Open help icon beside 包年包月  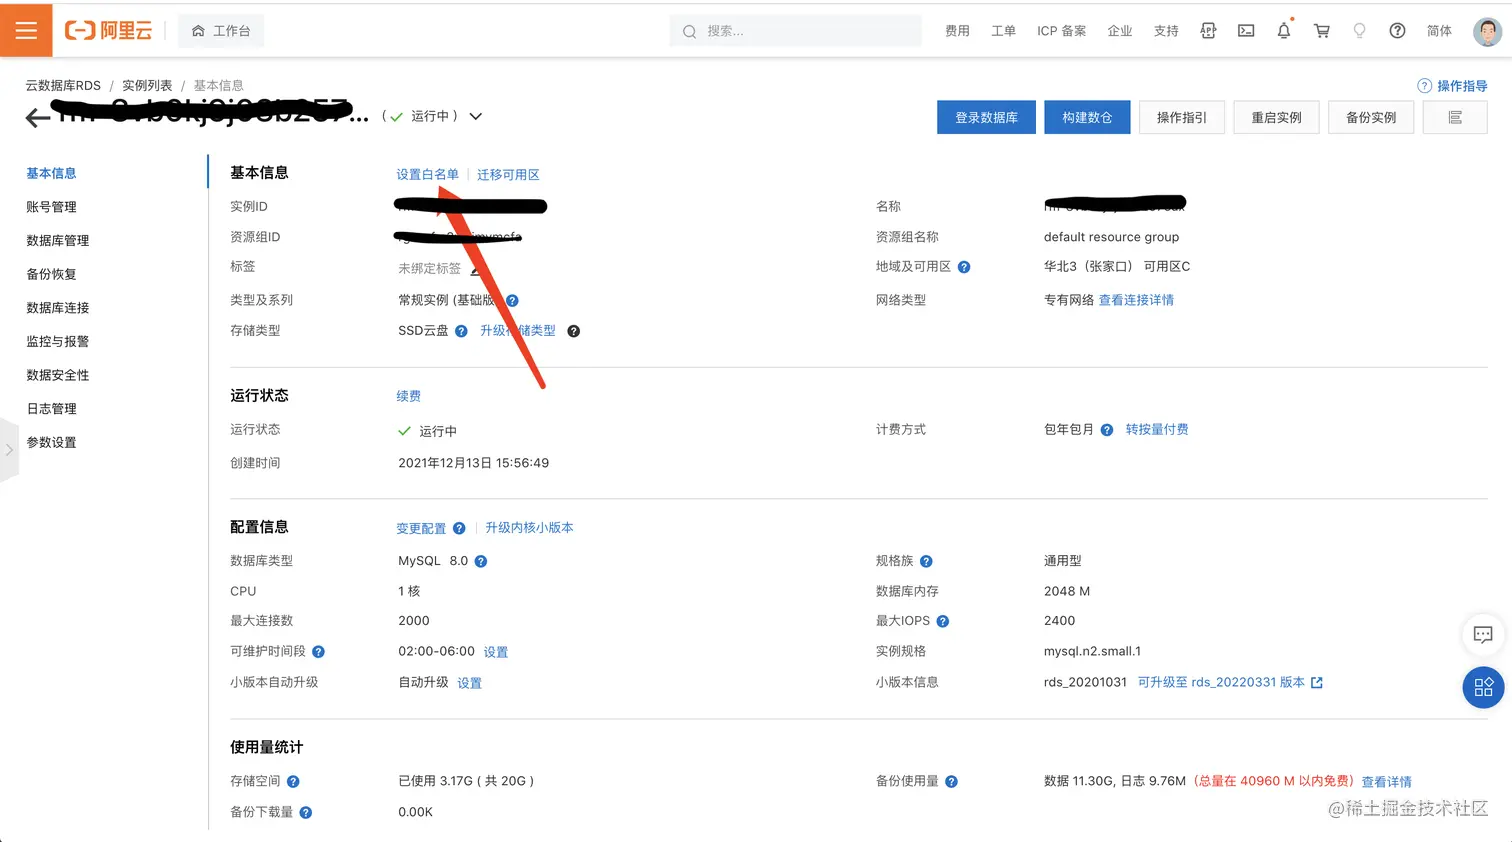[x=1107, y=430]
